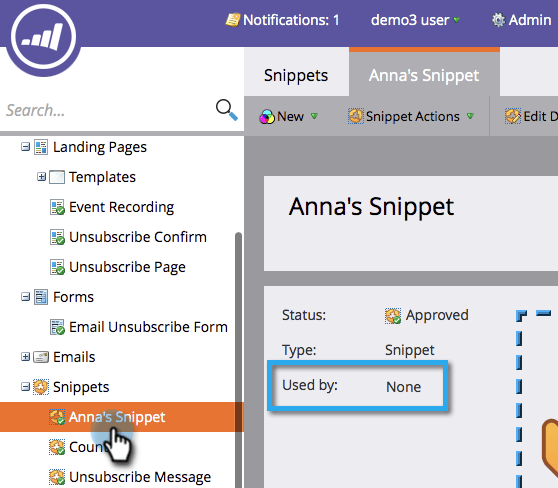Click the New colorful icon
The height and width of the screenshot is (488, 558).
click(x=267, y=116)
